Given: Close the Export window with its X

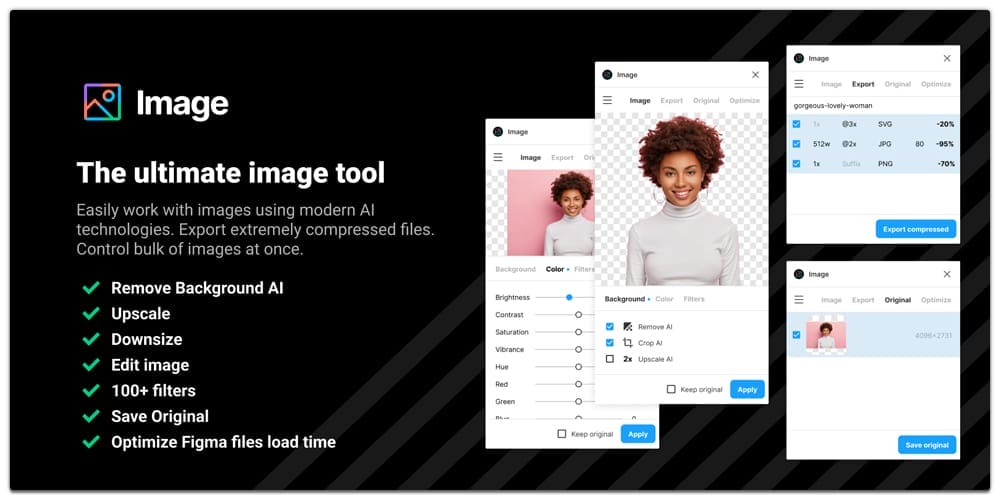Looking at the screenshot, I should pyautogui.click(x=947, y=58).
